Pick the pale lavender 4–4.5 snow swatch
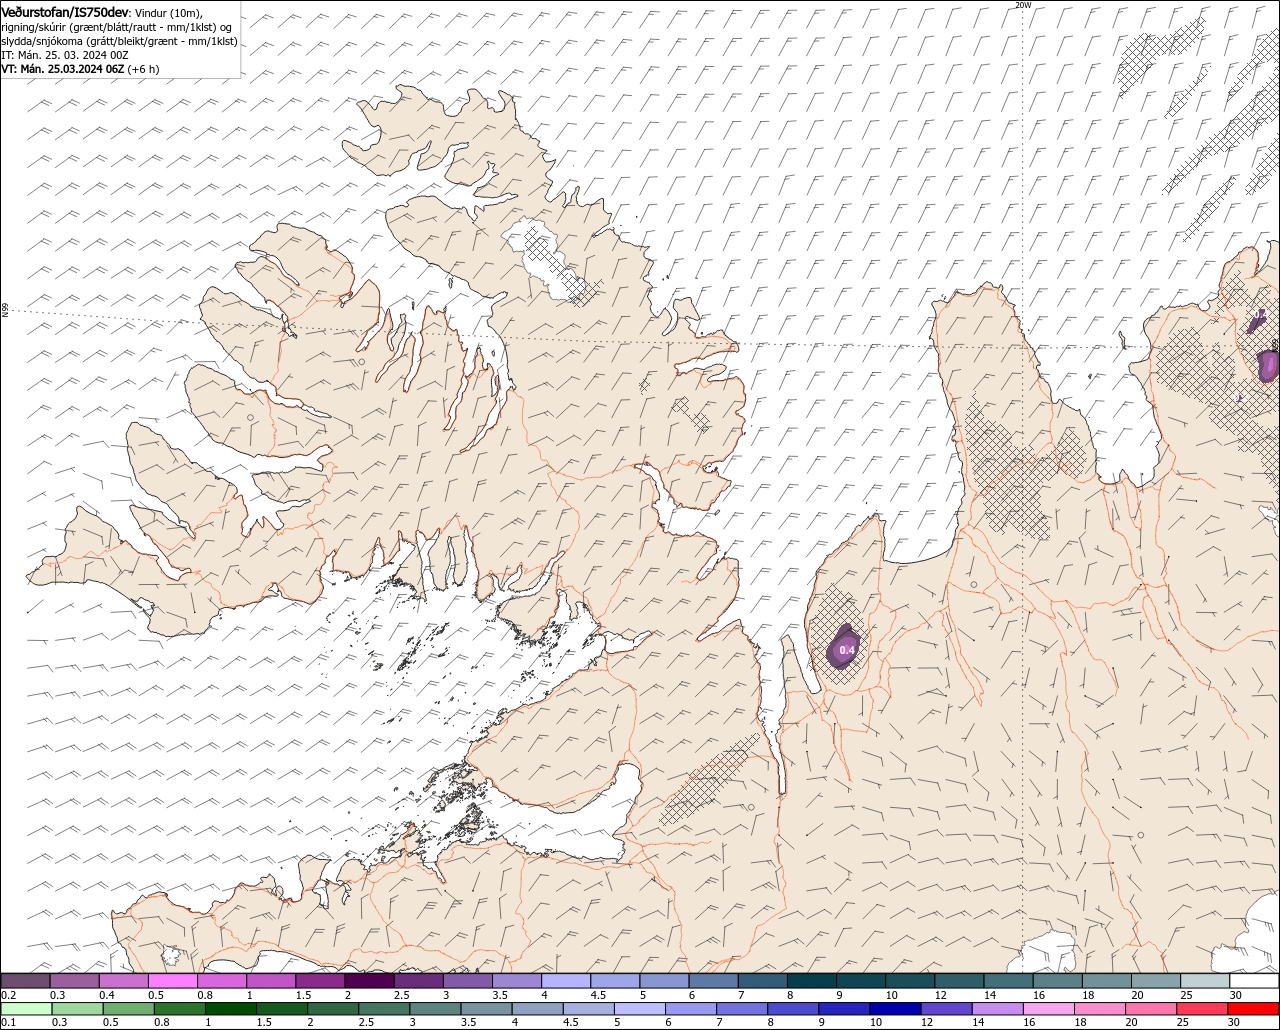This screenshot has width=1280, height=1030. pyautogui.click(x=566, y=981)
